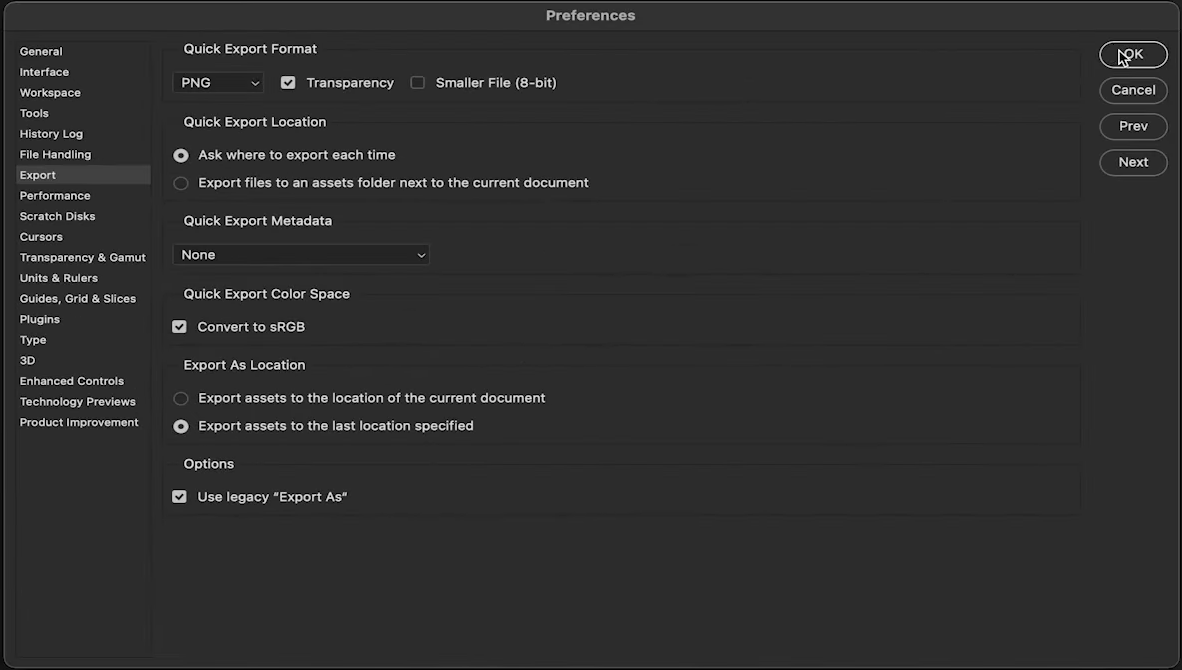
Task: Open the Performance preferences category
Action: point(55,196)
